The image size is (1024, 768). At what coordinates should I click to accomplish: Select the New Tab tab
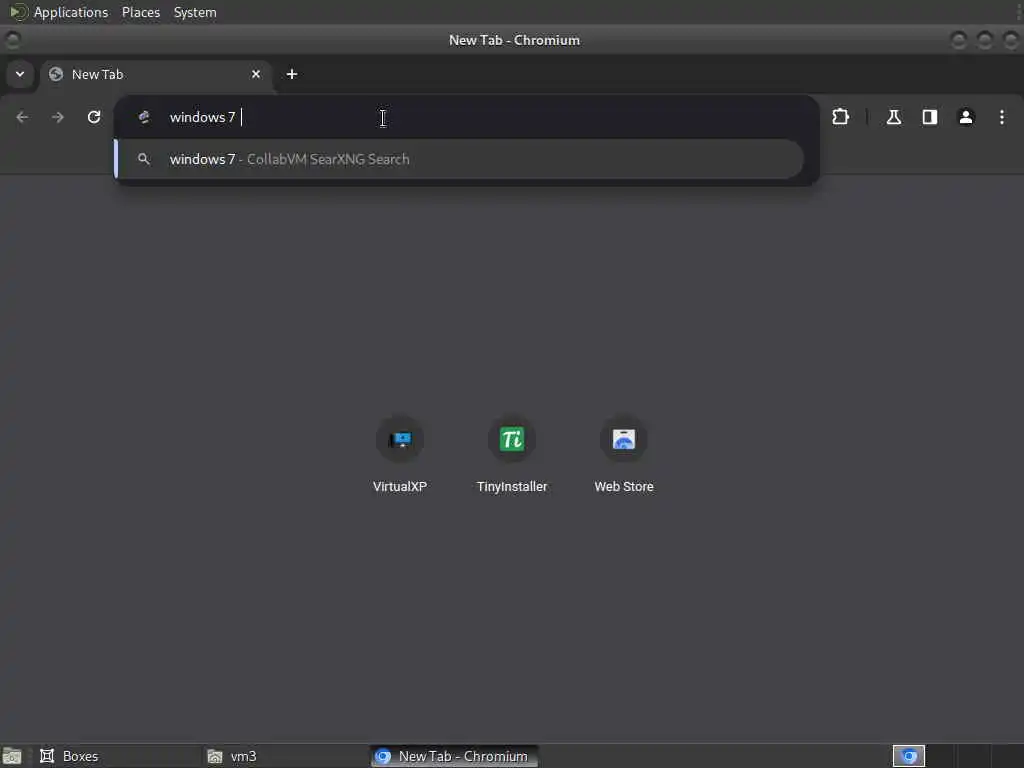(157, 74)
